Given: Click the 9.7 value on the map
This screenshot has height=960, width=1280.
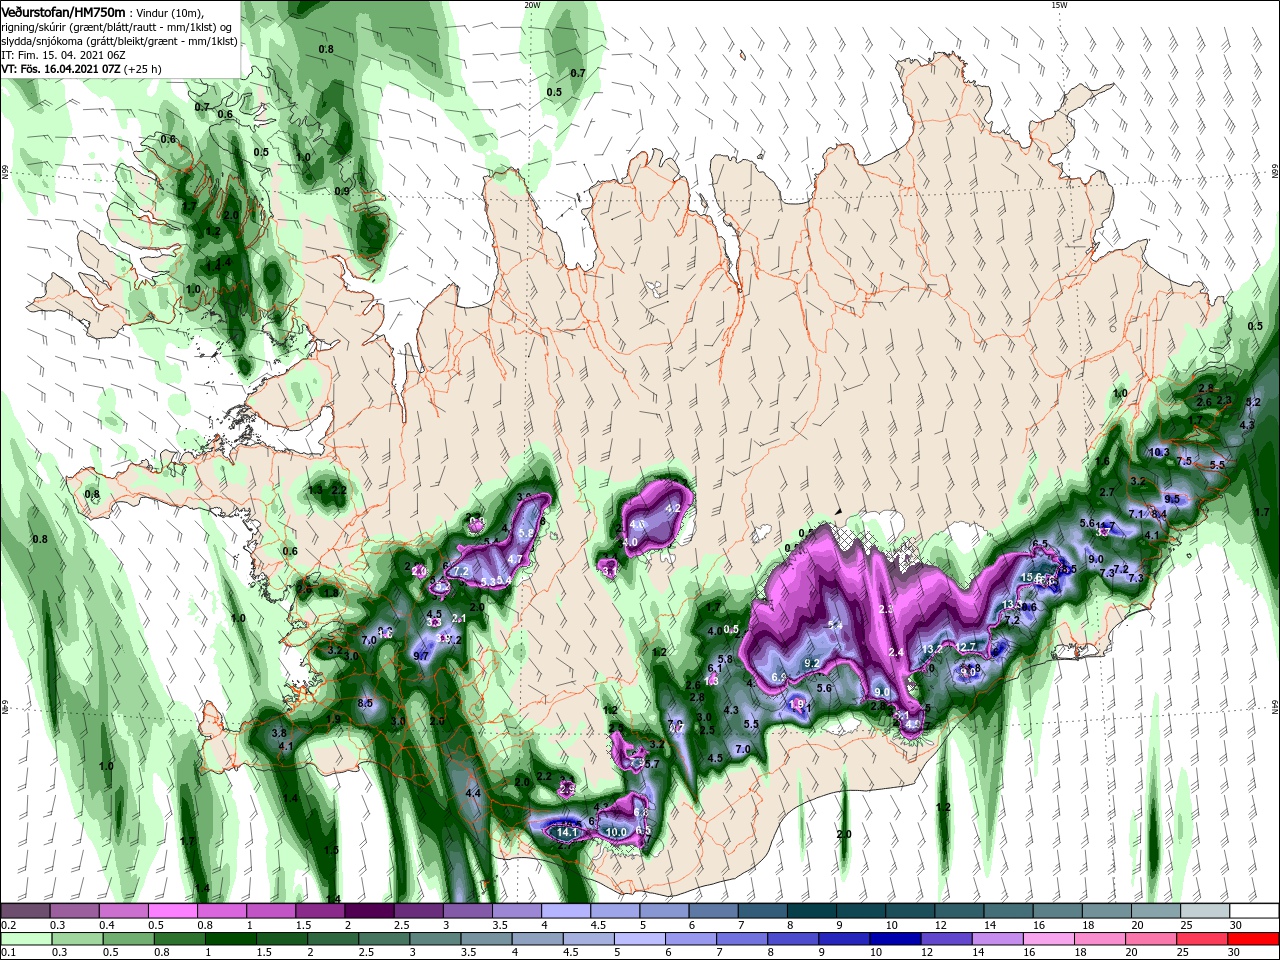Looking at the screenshot, I should (x=421, y=656).
